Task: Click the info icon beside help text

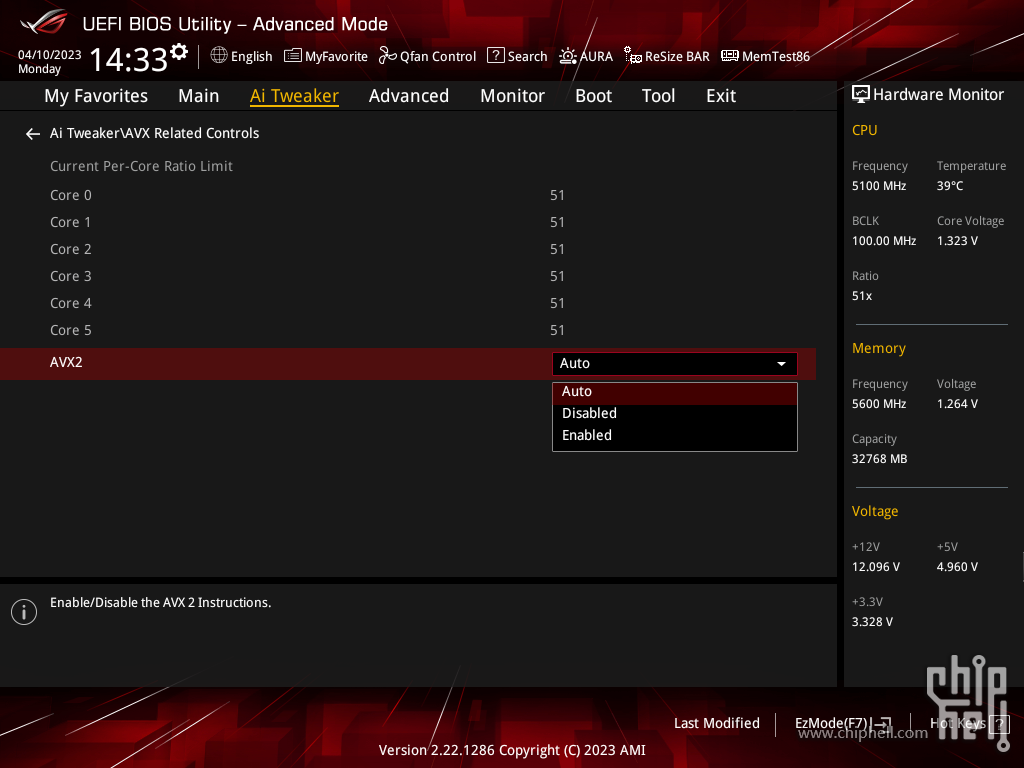Action: pyautogui.click(x=24, y=612)
